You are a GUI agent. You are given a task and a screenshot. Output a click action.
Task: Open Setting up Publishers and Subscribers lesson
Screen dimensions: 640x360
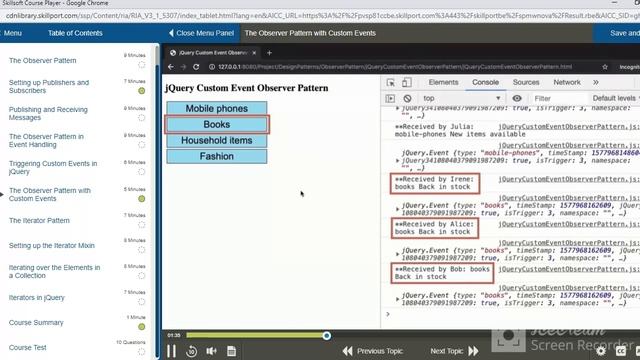pyautogui.click(x=49, y=87)
